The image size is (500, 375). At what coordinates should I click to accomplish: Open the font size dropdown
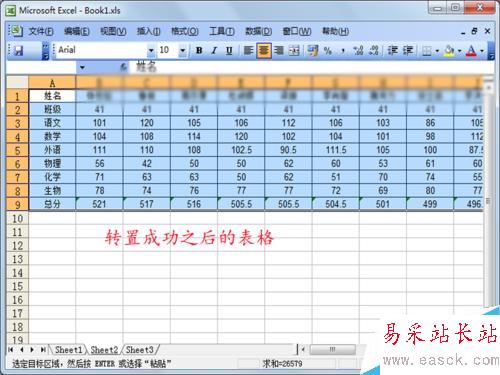pos(183,51)
